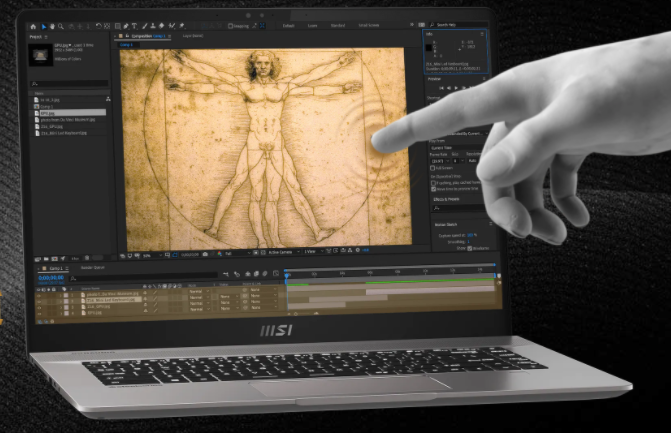Open the Frame Rate dropdown
This screenshot has height=433, width=671.
pyautogui.click(x=440, y=161)
